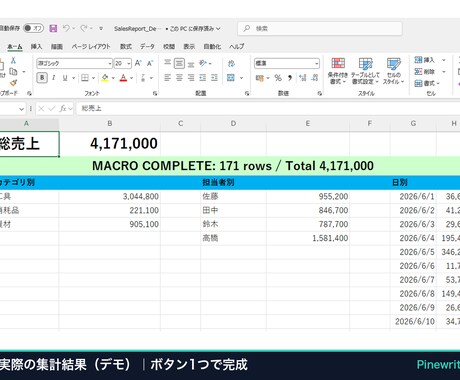The image size is (460, 380).
Task: Click 書式 in the cells group
Action: click(x=427, y=83)
